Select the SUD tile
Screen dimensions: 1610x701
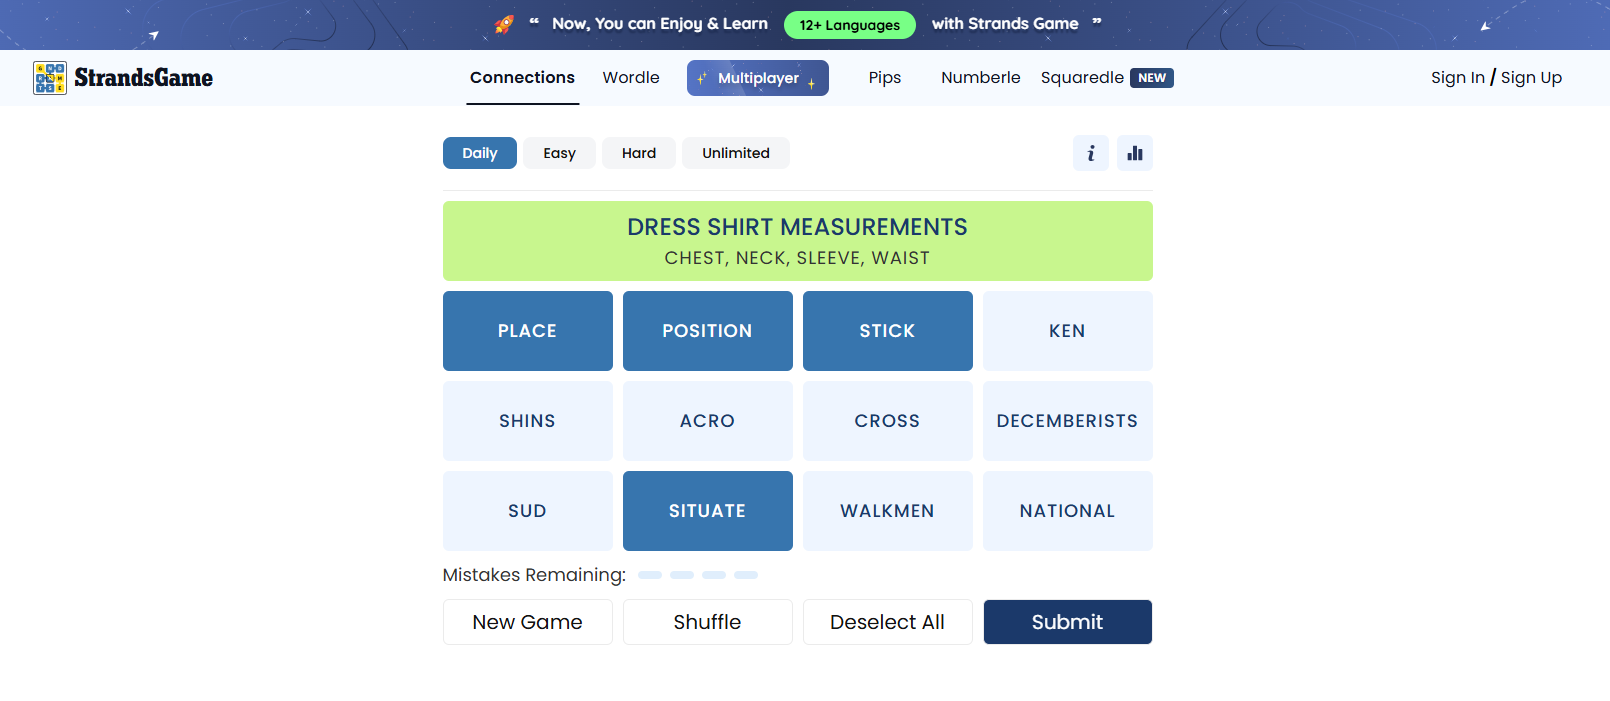pyautogui.click(x=528, y=511)
